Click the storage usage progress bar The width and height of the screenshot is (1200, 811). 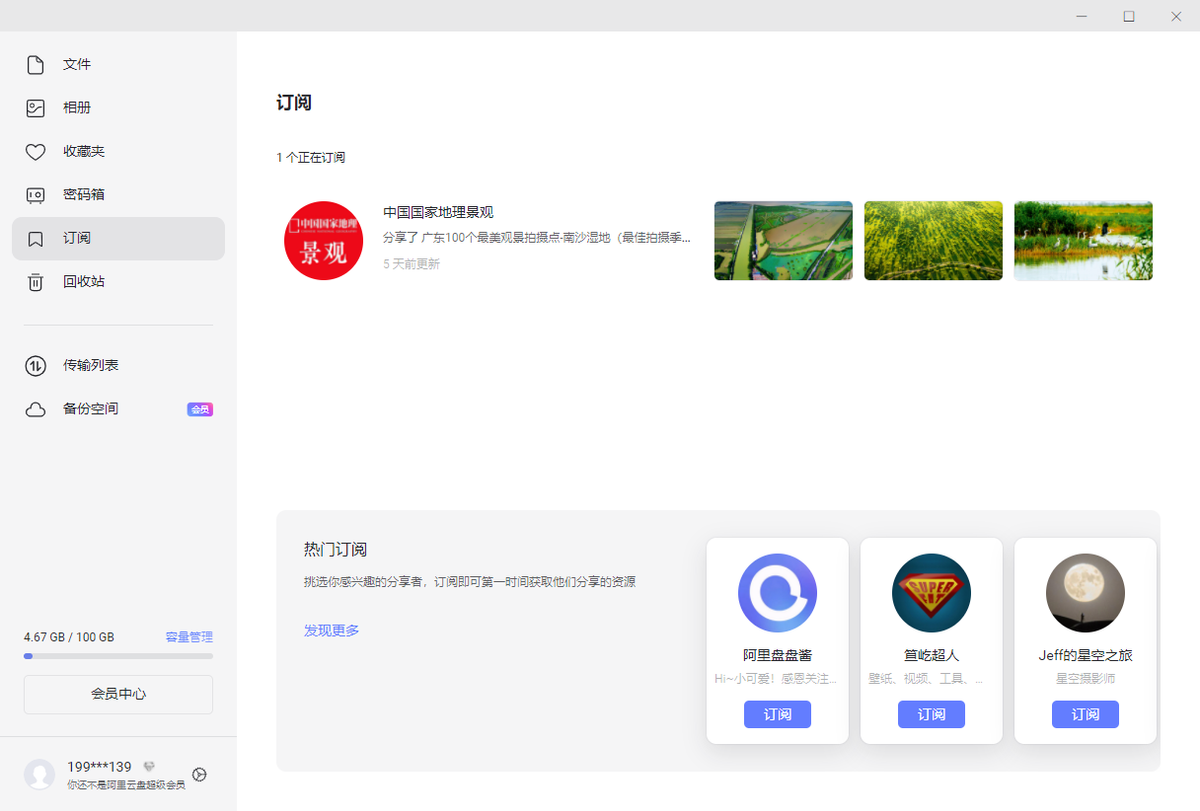coord(118,656)
